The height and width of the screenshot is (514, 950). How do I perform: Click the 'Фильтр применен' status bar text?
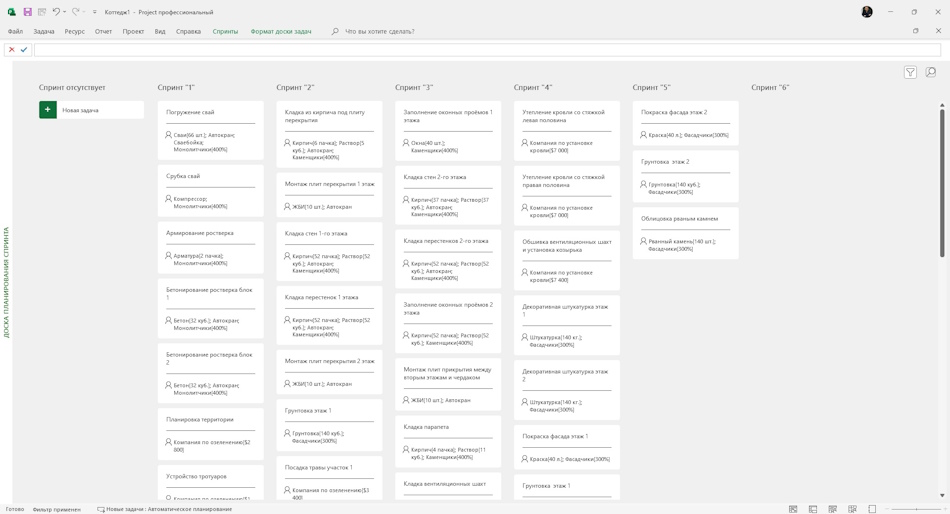[56, 509]
